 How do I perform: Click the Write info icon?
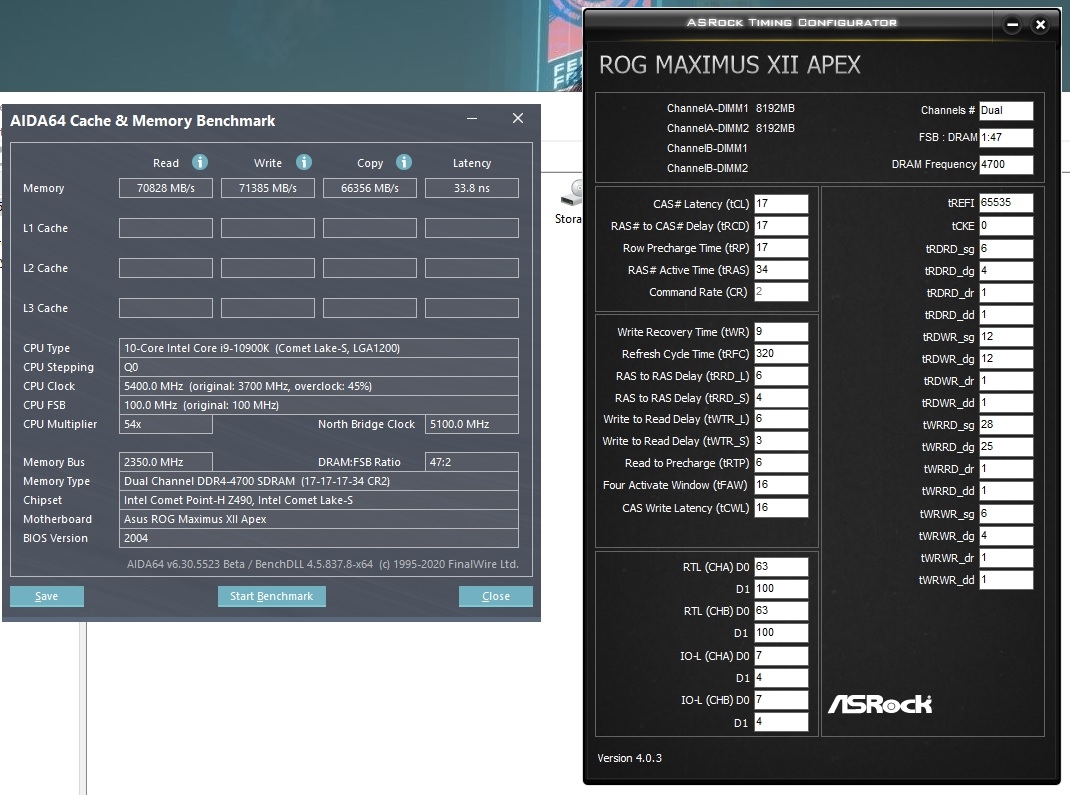304,162
